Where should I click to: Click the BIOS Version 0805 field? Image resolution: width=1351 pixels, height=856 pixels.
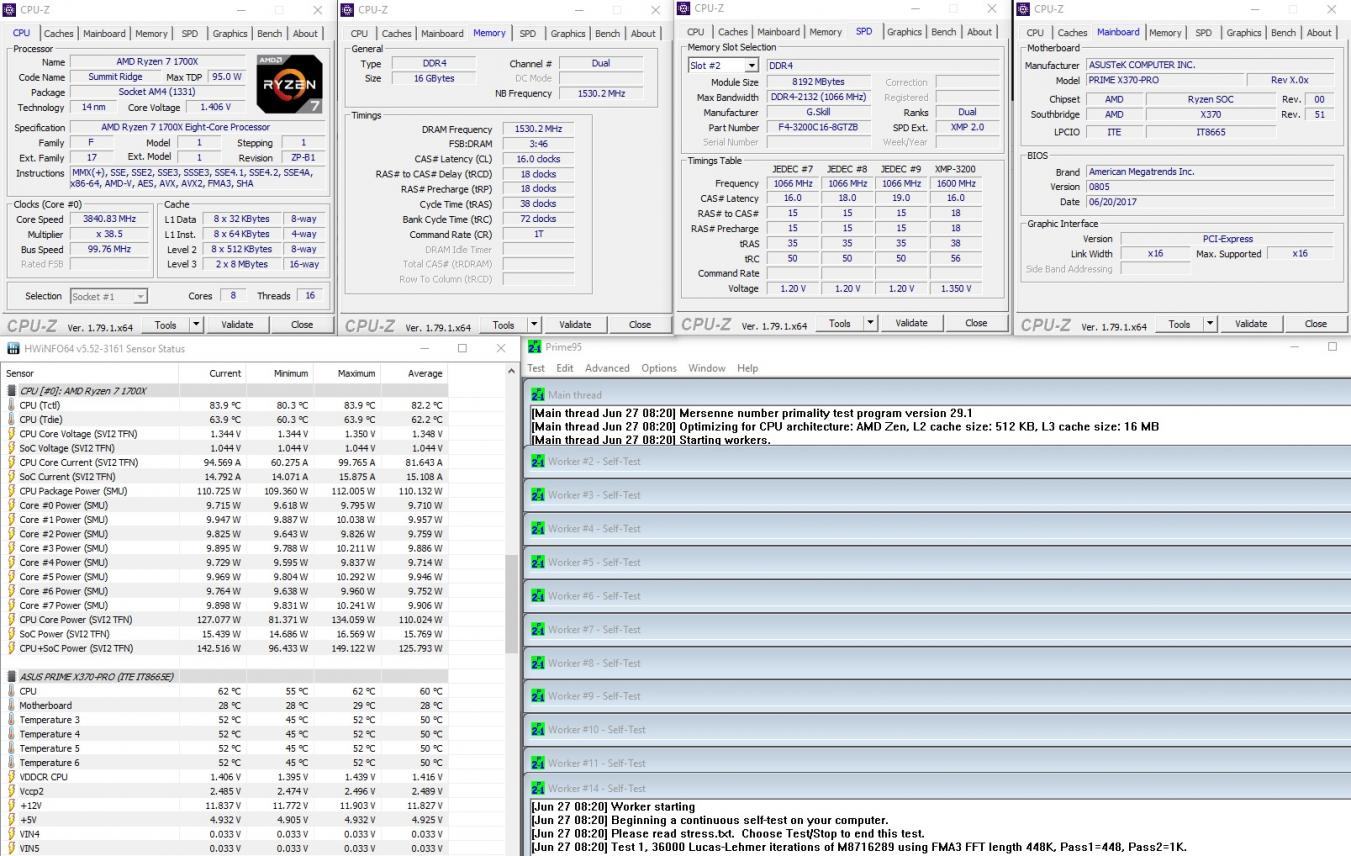click(1210, 187)
